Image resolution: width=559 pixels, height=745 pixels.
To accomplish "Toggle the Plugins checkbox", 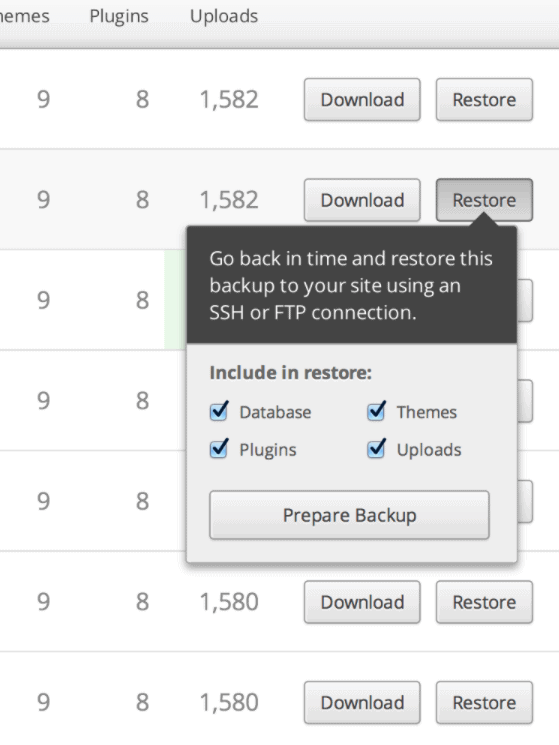I will [219, 449].
